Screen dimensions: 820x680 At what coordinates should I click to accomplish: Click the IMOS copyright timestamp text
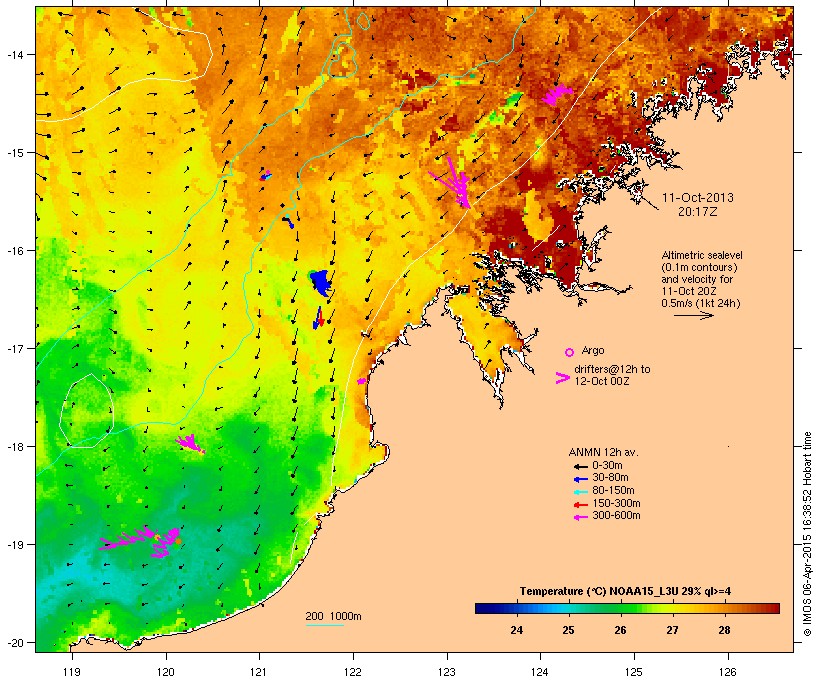coord(807,534)
